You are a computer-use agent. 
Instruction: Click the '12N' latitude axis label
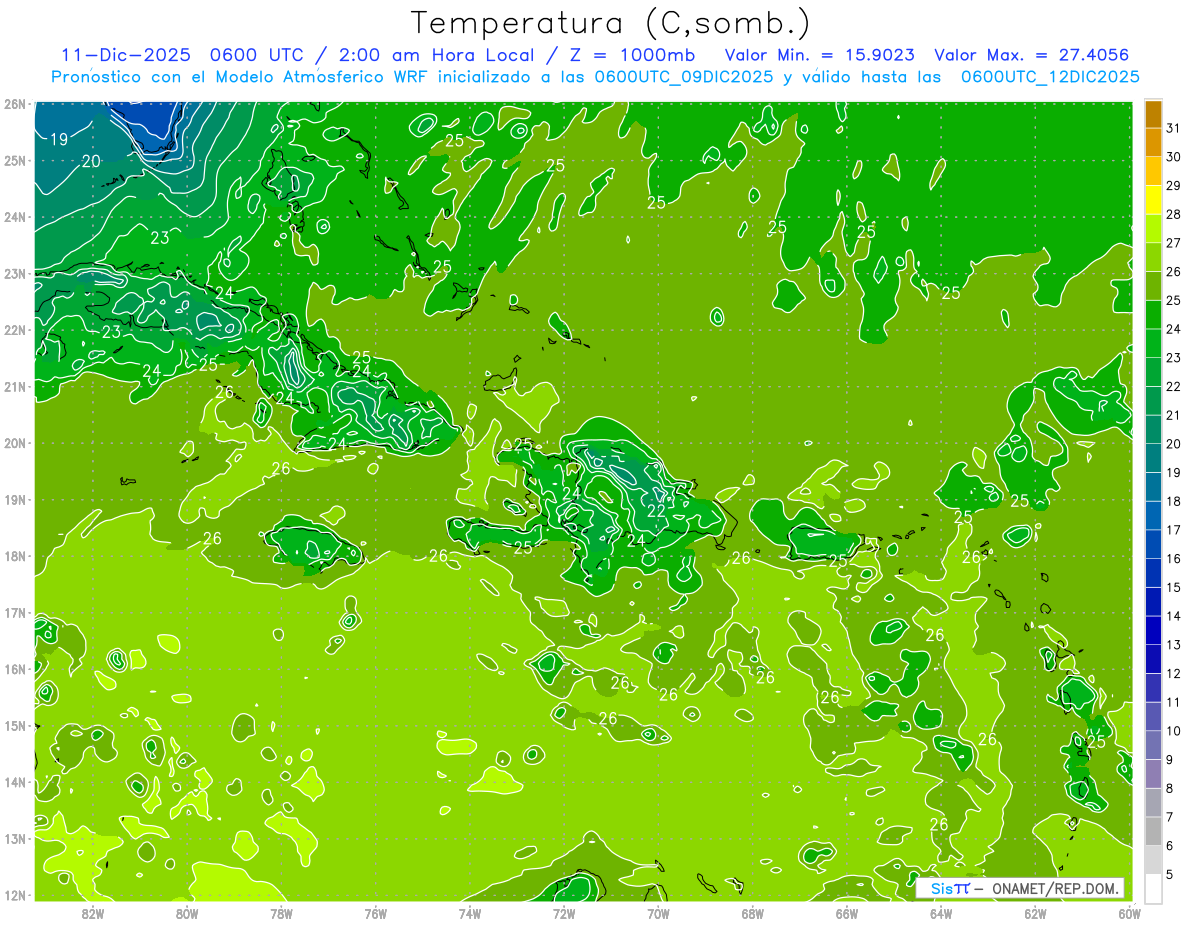pos(14,895)
